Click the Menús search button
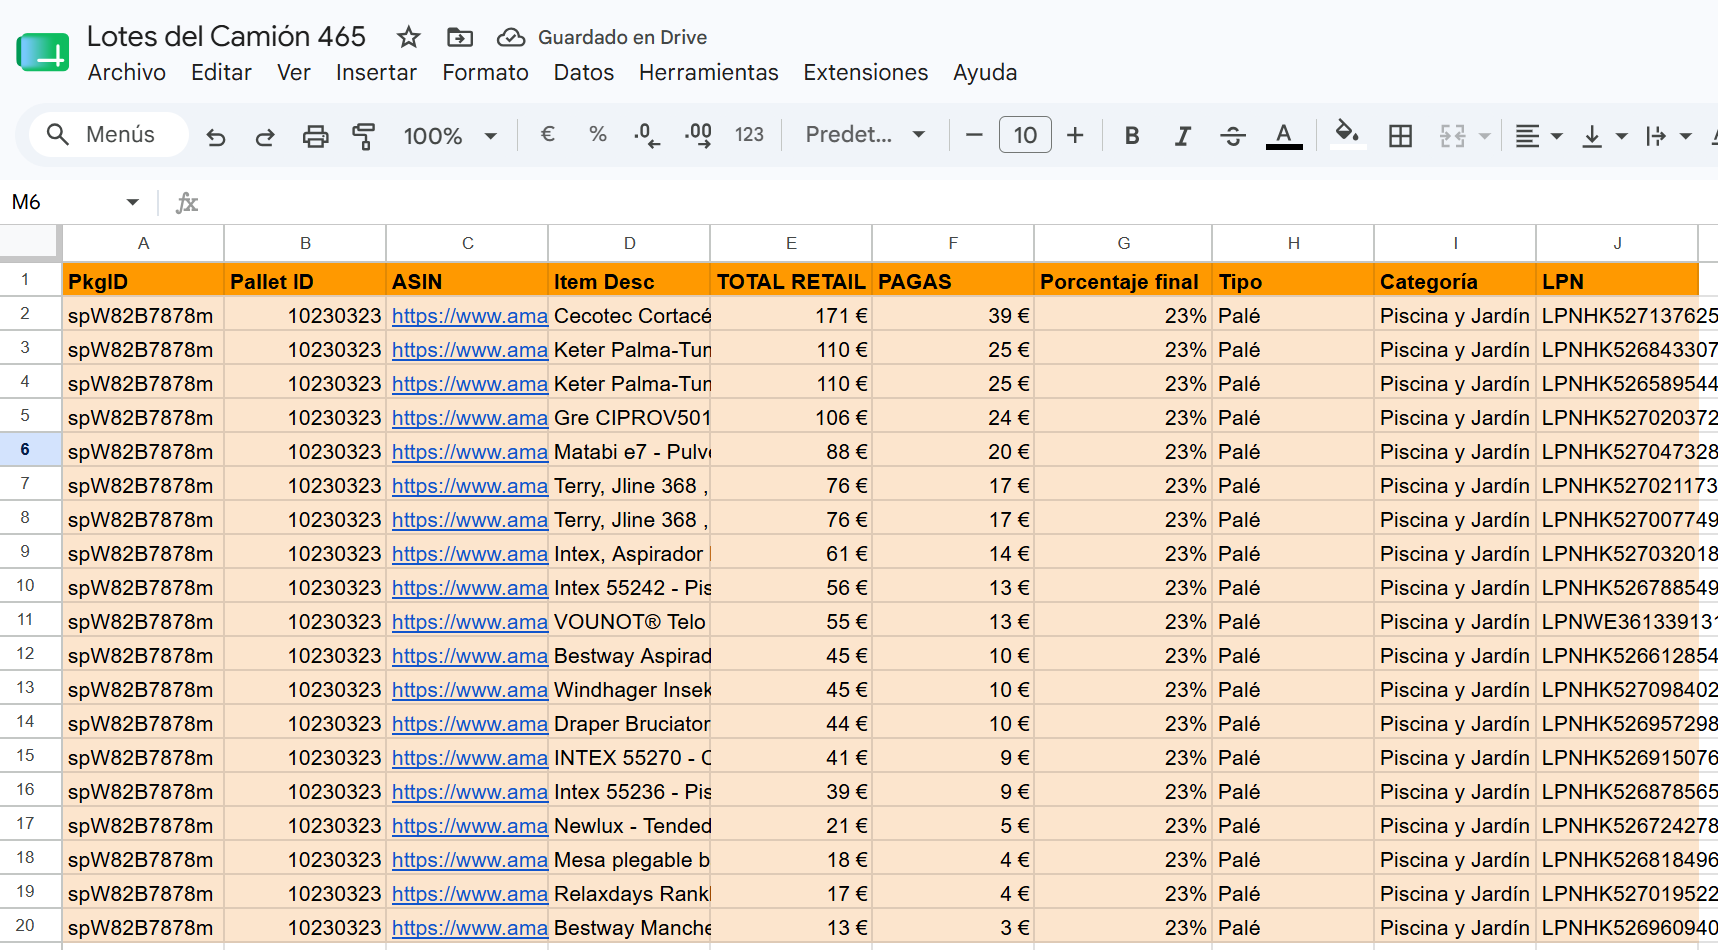1718x950 pixels. (108, 134)
